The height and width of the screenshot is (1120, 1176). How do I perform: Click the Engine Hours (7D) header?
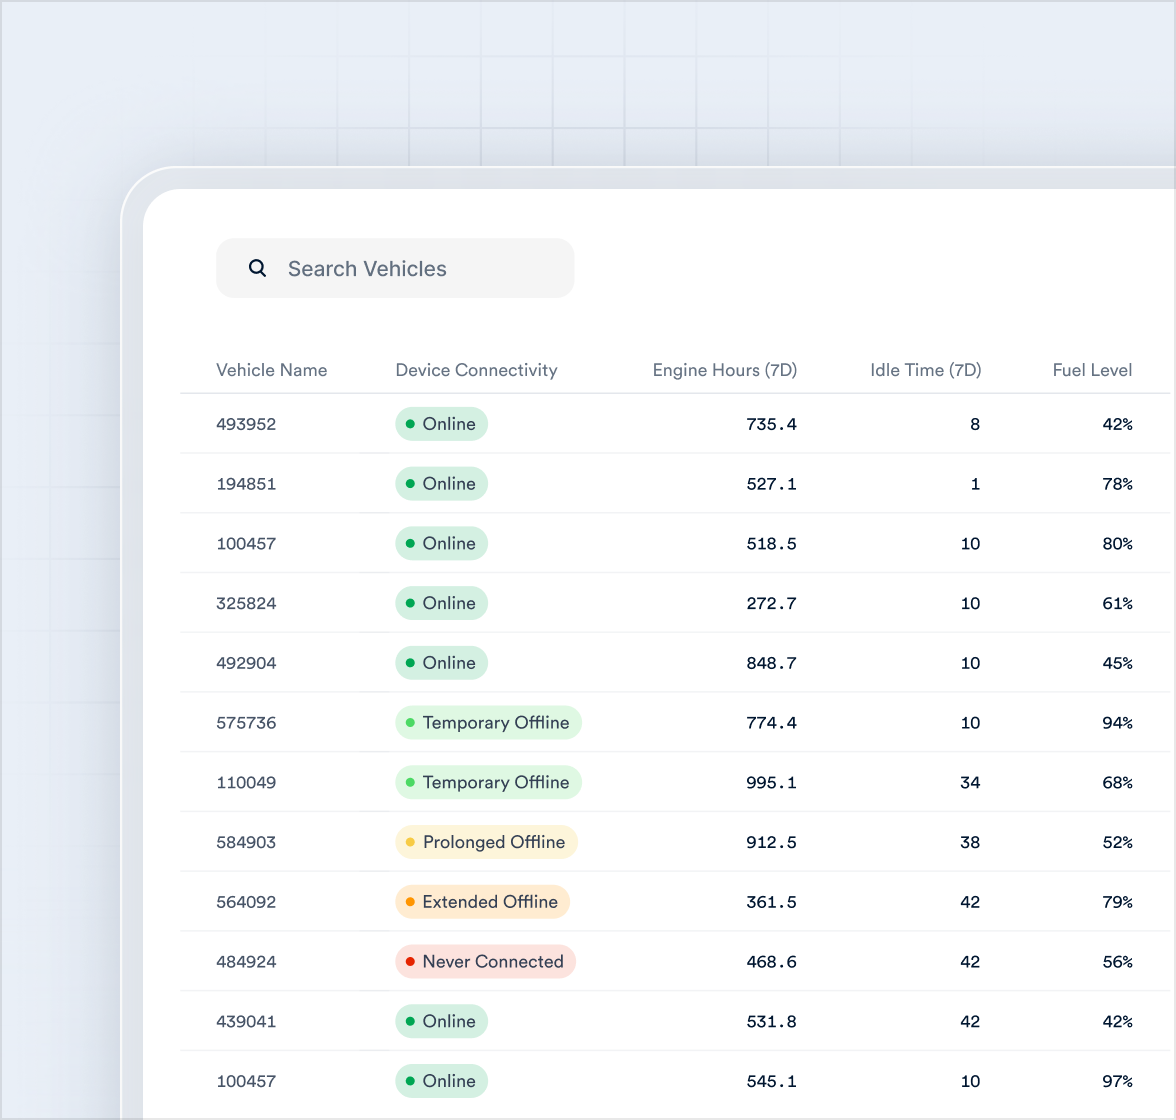coord(724,370)
